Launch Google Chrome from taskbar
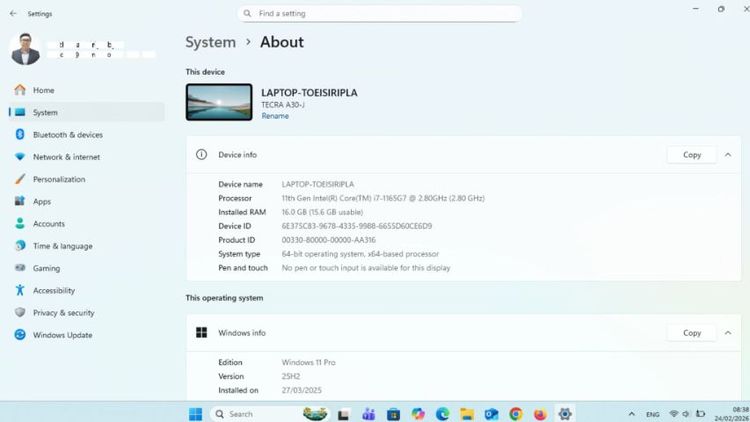Viewport: 750px width, 422px height. 516,414
